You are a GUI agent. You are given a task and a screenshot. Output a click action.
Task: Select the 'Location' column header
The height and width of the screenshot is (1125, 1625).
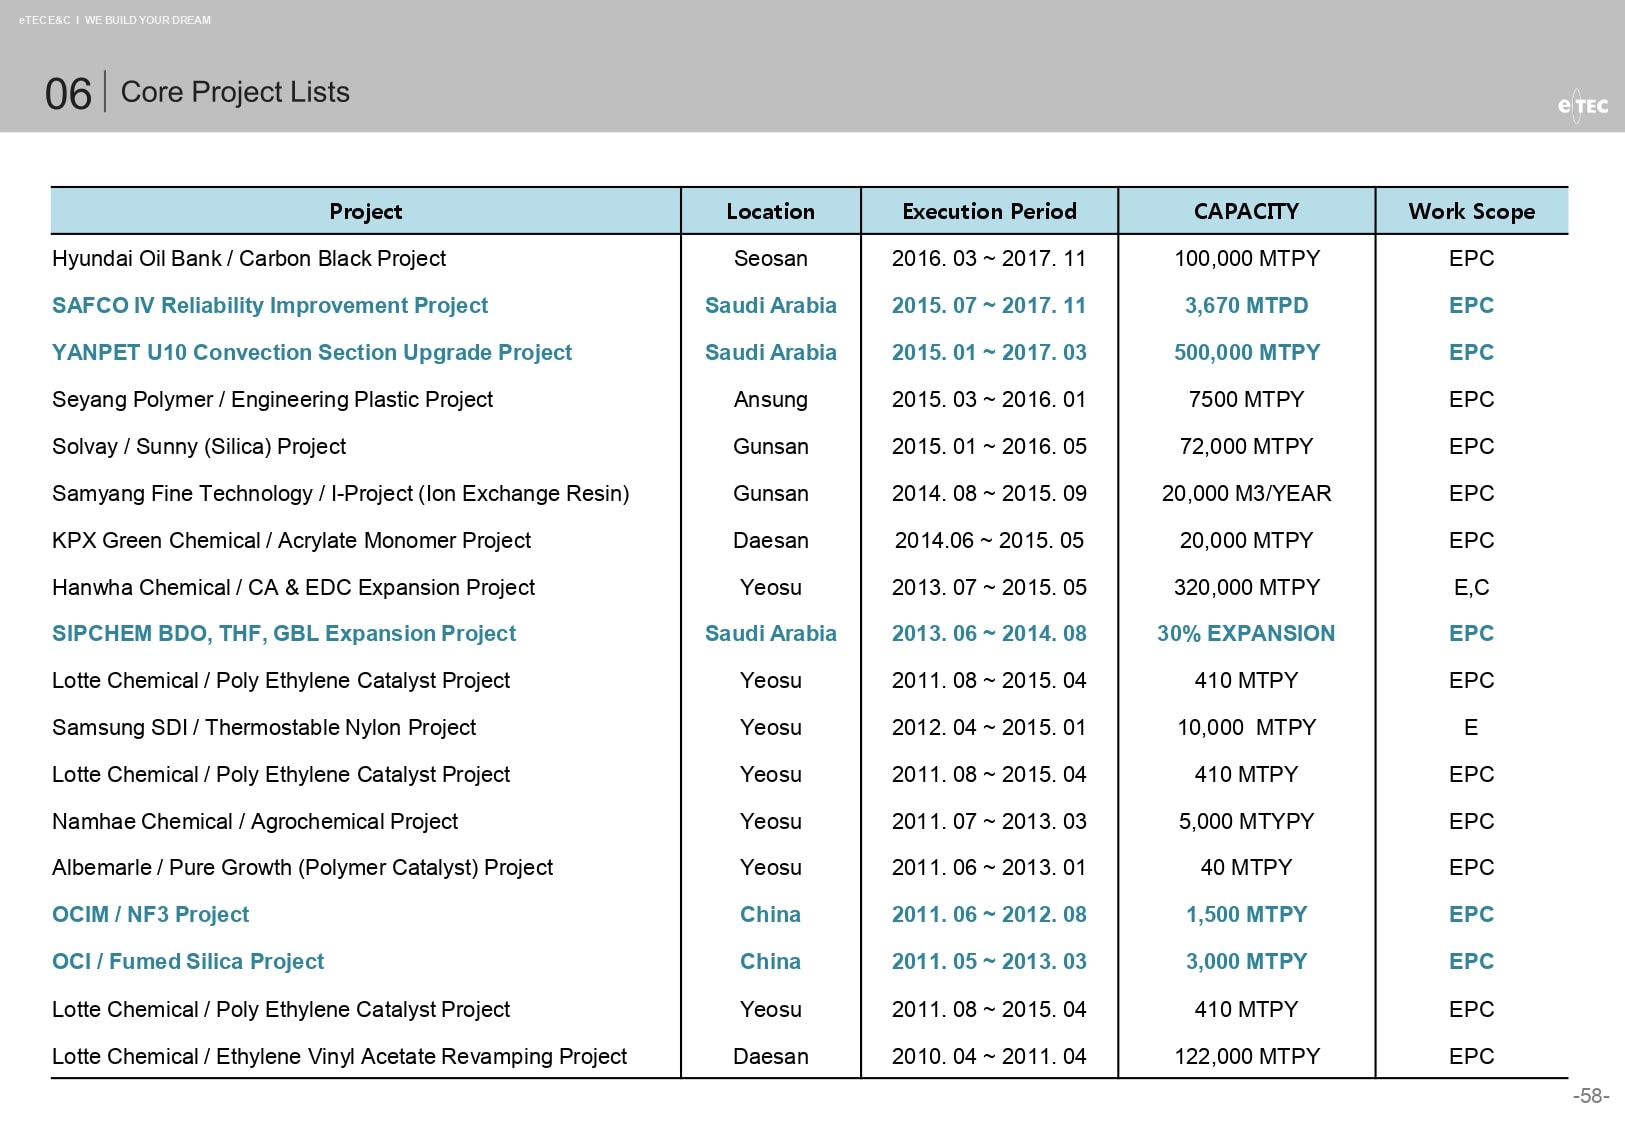click(770, 211)
